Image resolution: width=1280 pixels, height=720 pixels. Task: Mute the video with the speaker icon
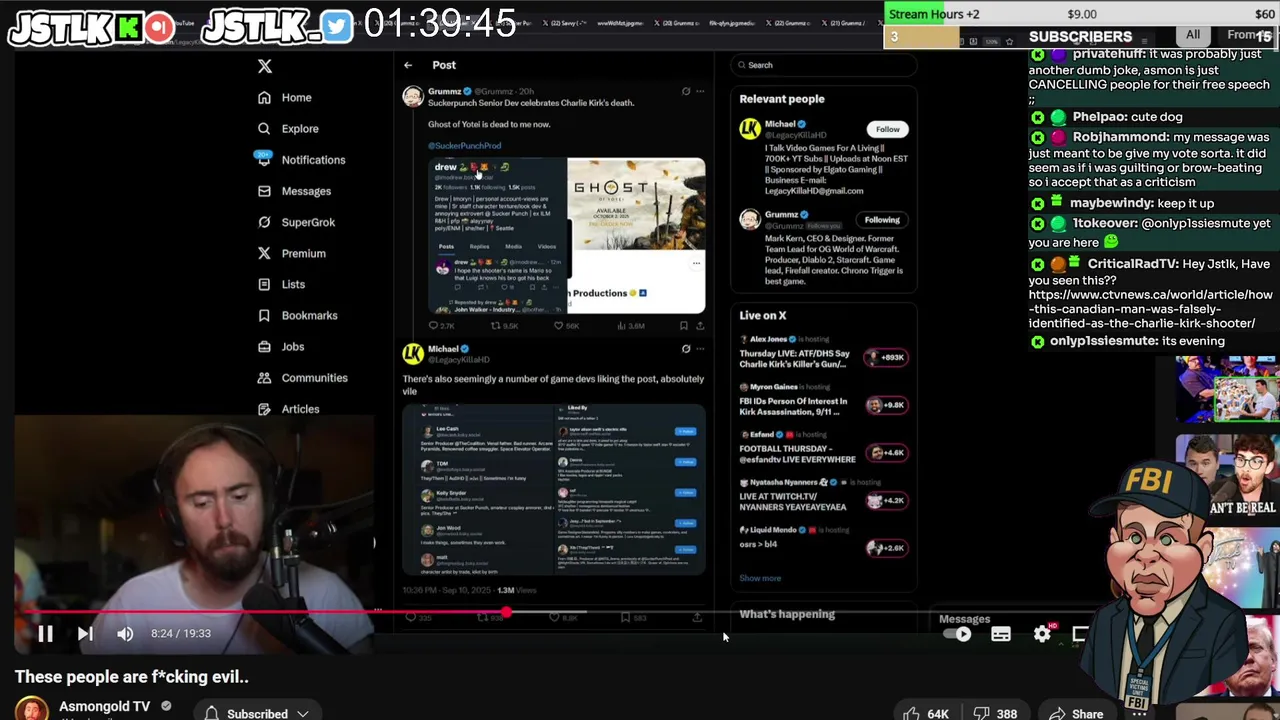pos(125,633)
